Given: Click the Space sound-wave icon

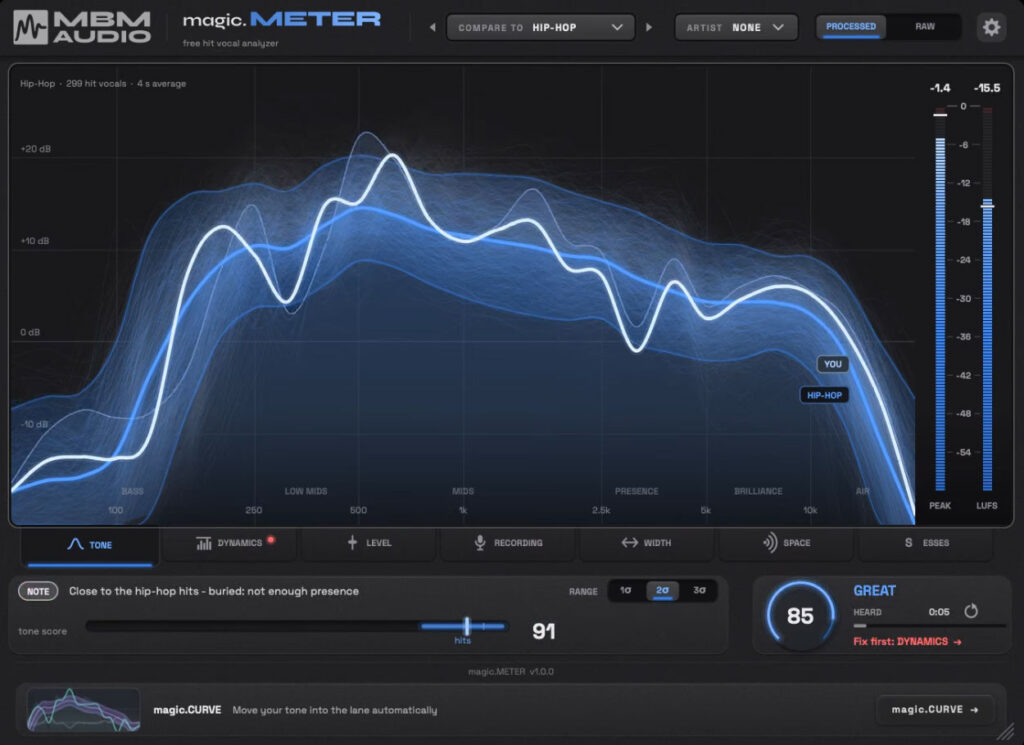Looking at the screenshot, I should 770,543.
